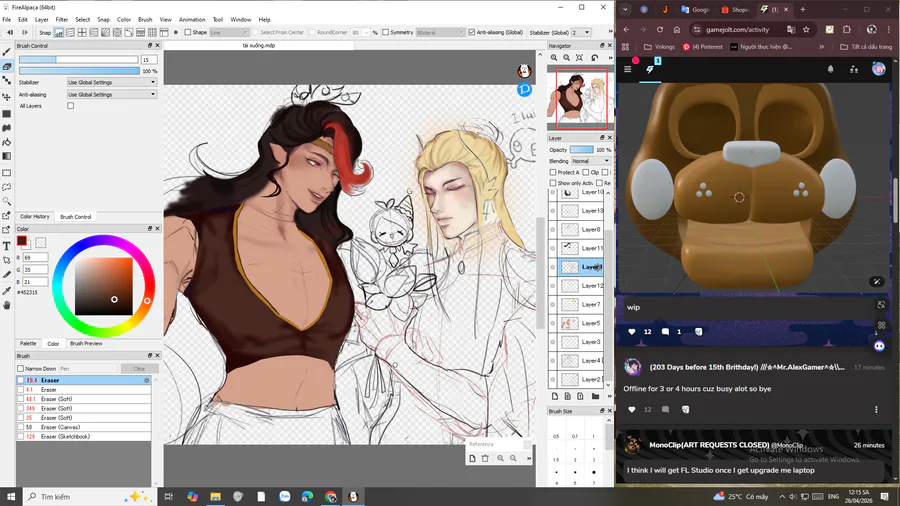Adjust the layer Opacity slider
The image size is (900, 506).
(581, 150)
